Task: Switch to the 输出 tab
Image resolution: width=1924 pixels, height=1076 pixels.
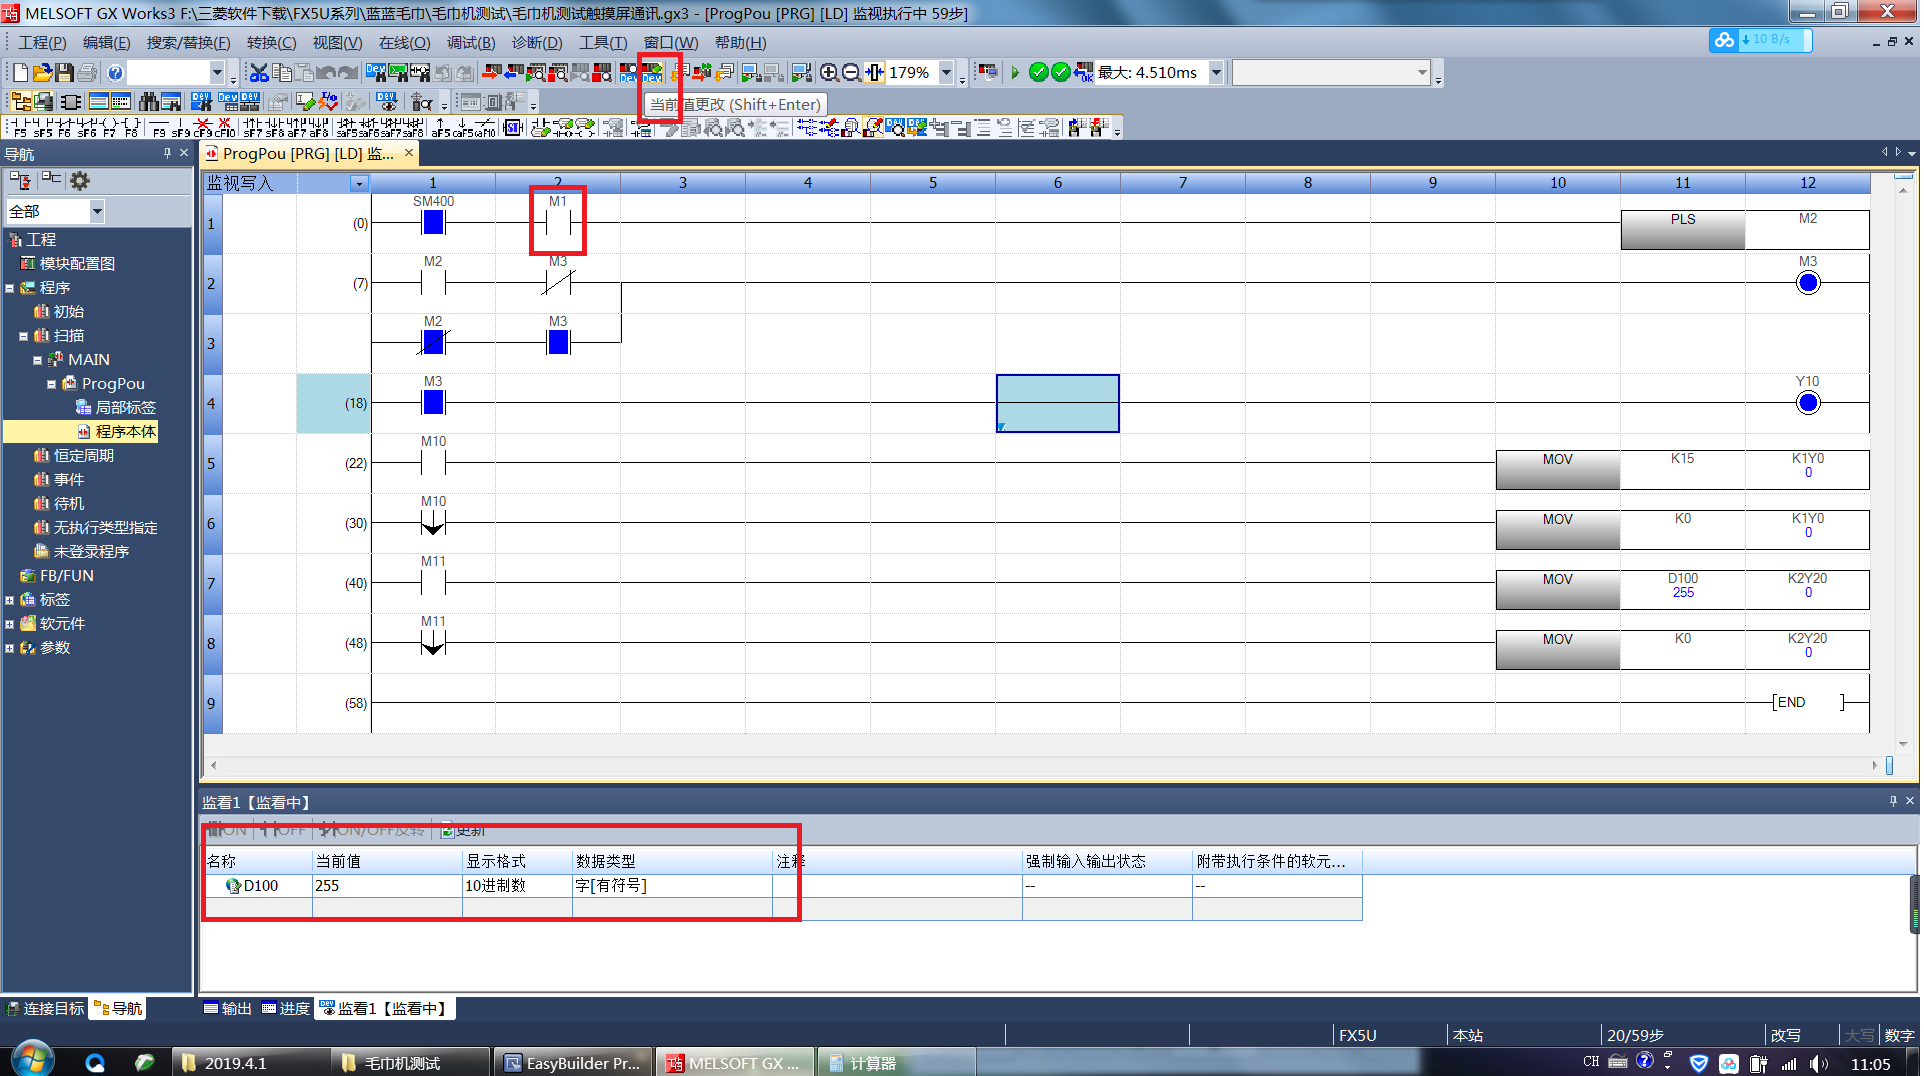Action: [x=228, y=1008]
